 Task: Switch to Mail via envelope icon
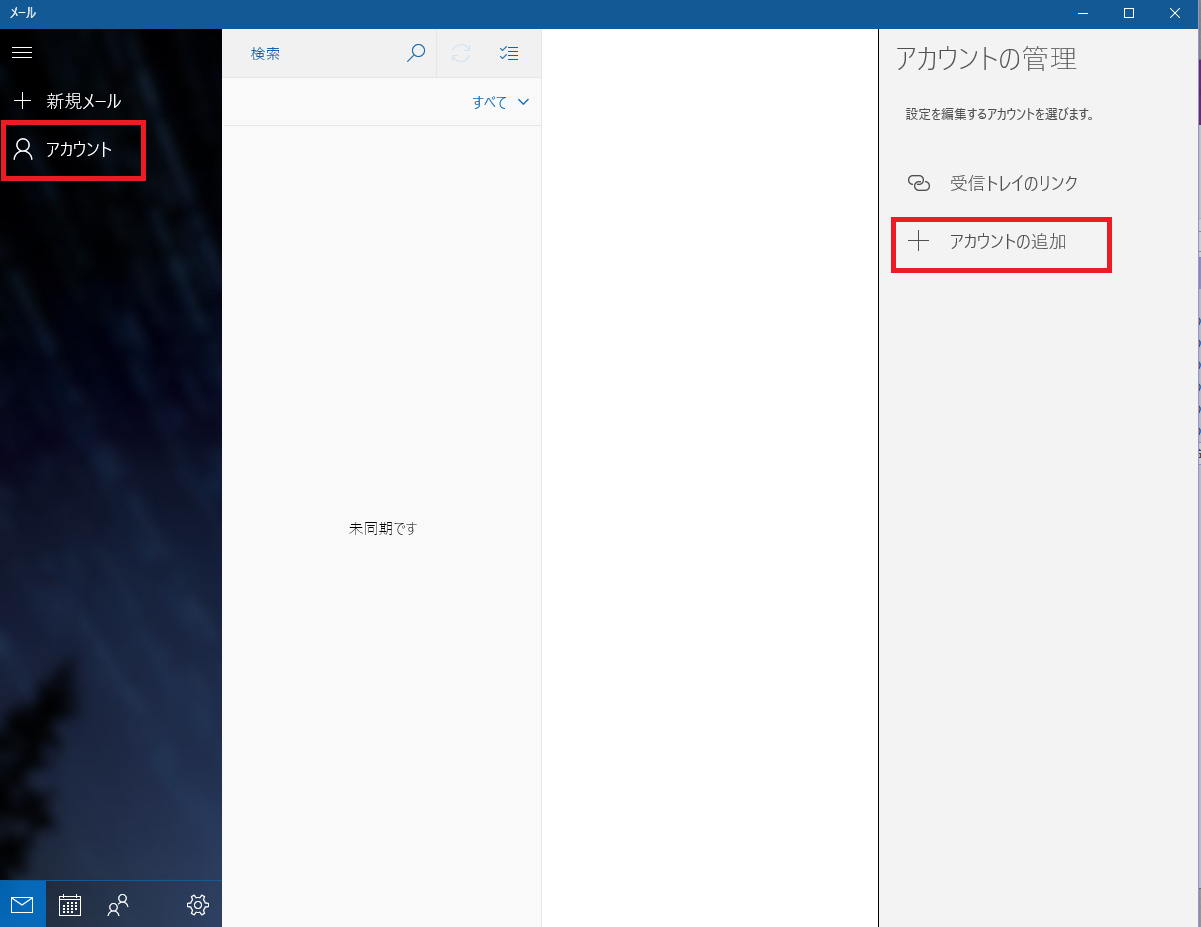[22, 905]
